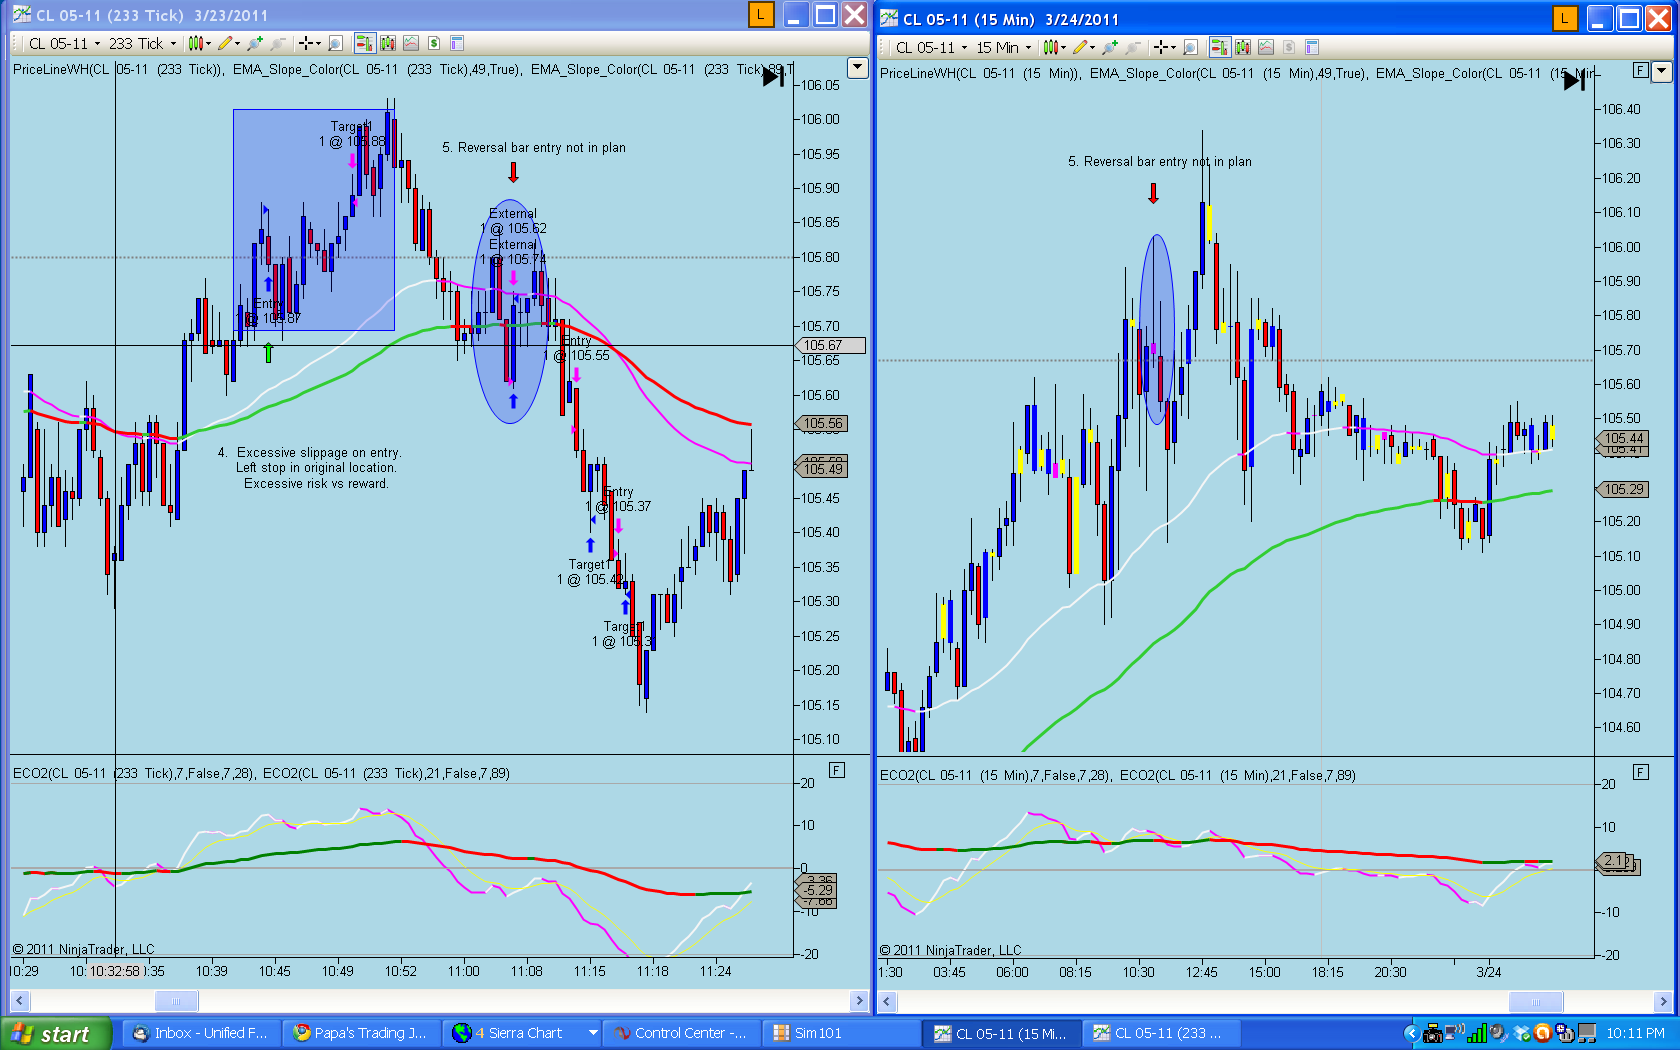Open 233 Tick interval dropdown

(x=142, y=43)
